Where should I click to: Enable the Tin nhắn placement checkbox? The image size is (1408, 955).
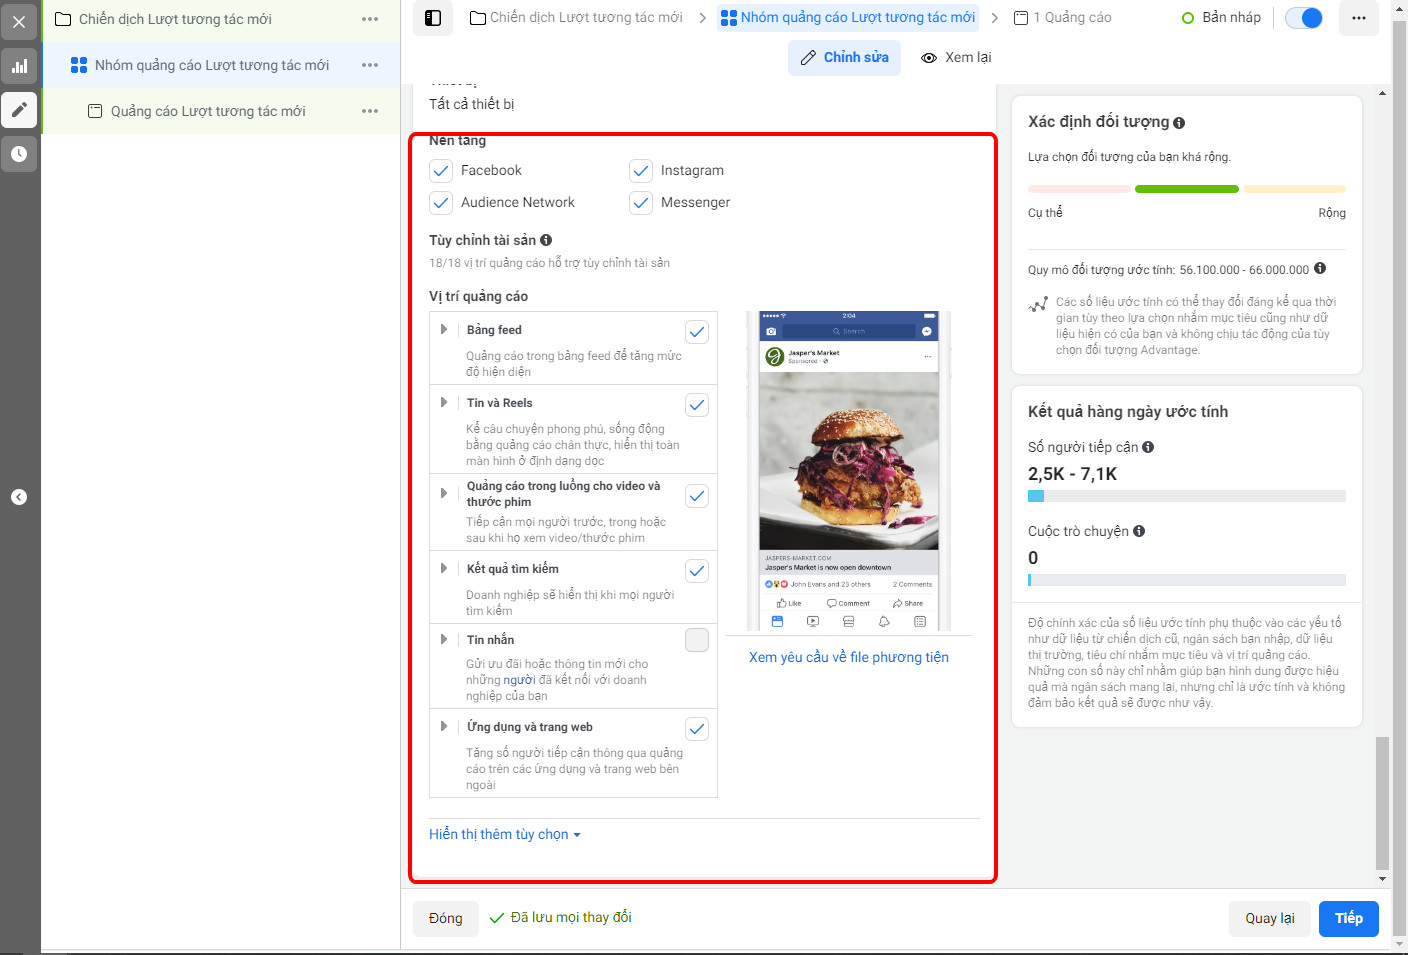[697, 640]
